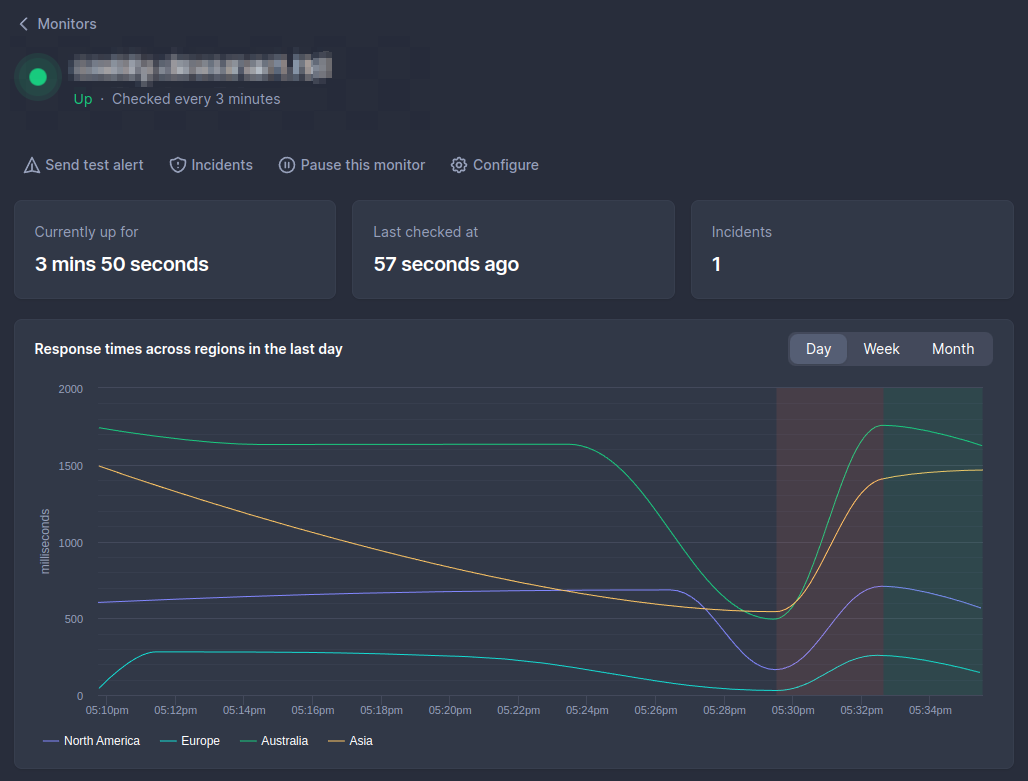Click the 05:34pm x-axis label
Viewport: 1028px width, 781px height.
[x=930, y=710]
